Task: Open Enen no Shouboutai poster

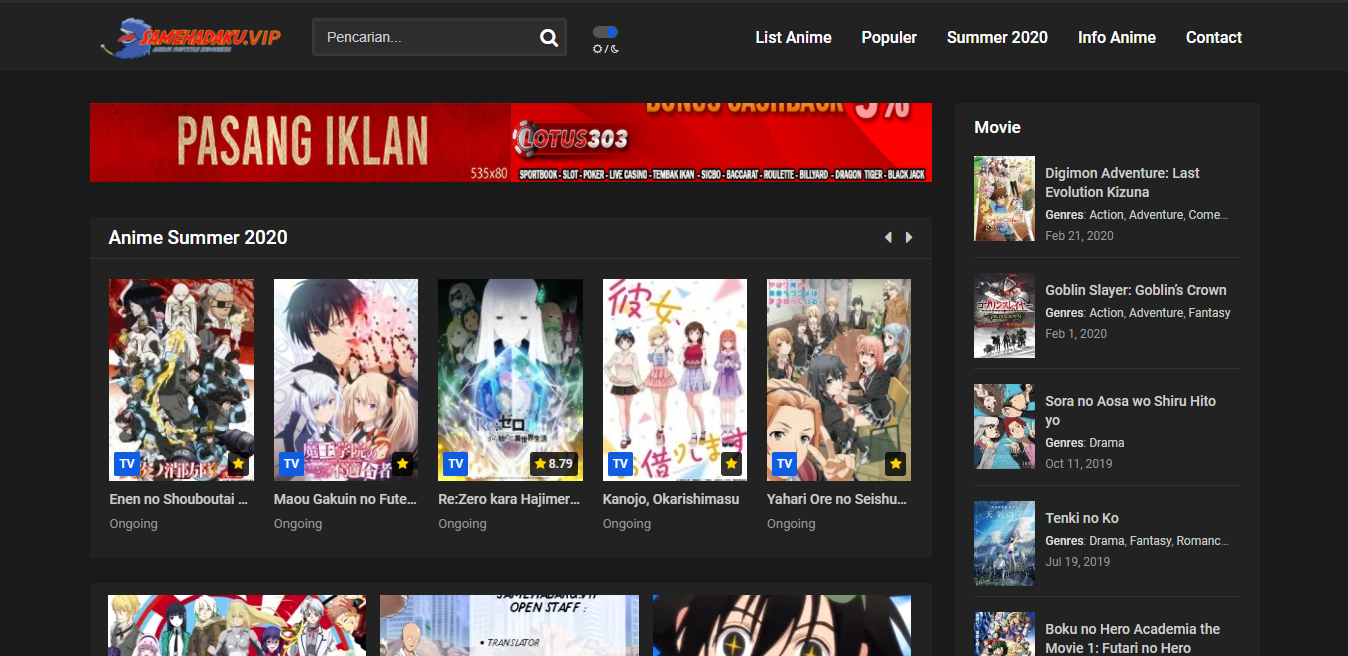Action: [181, 380]
